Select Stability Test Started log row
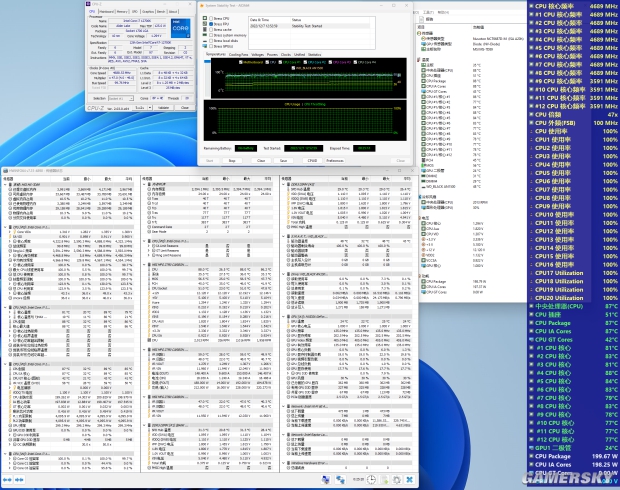The width and height of the screenshot is (620, 490). 310,26
